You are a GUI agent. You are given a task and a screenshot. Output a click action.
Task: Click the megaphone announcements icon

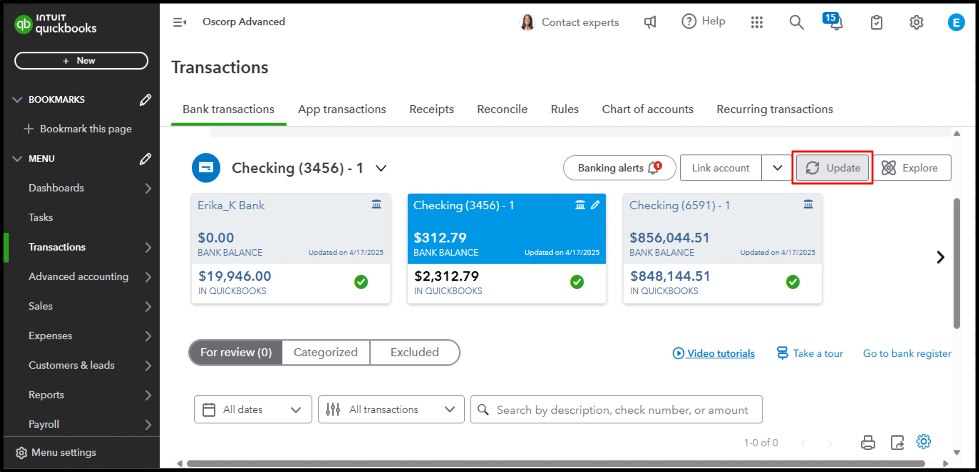point(650,22)
